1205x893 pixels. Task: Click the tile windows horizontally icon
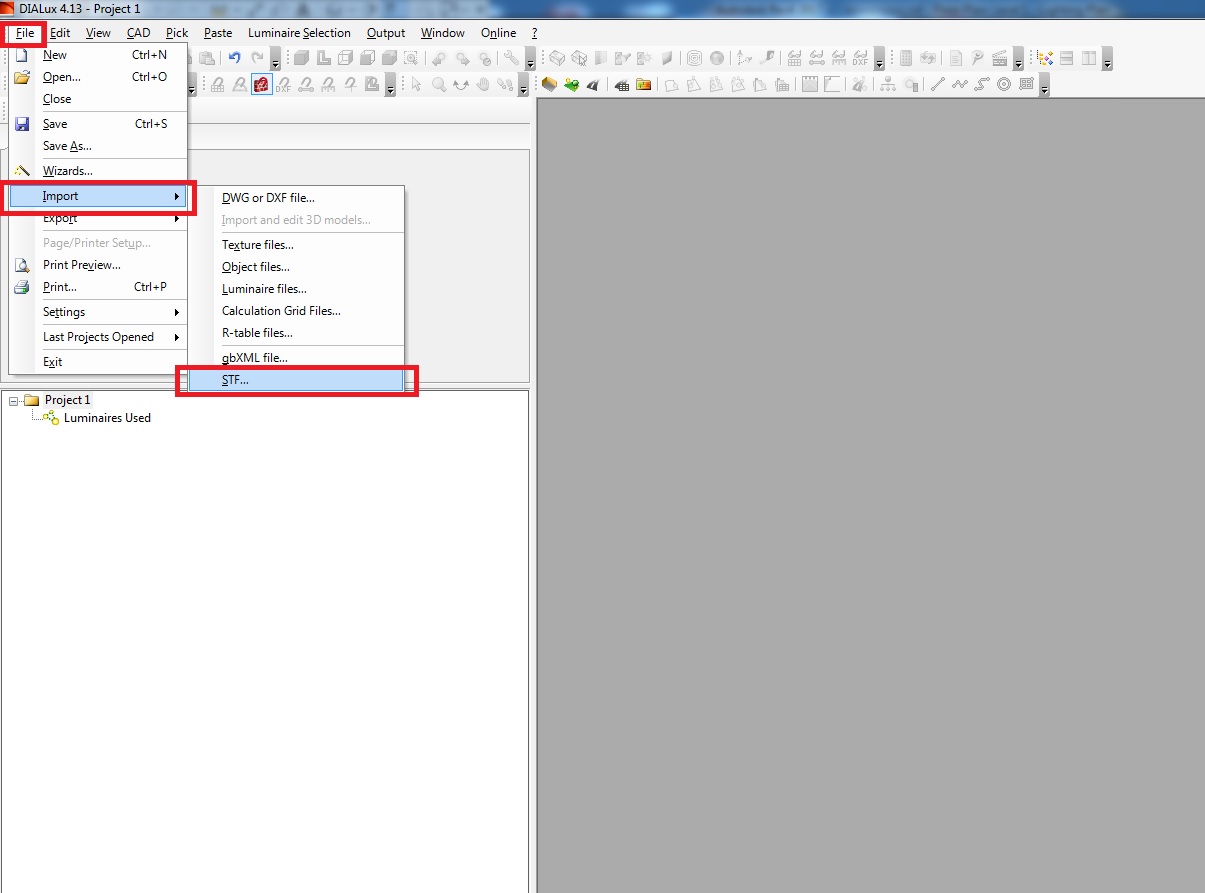click(x=1067, y=58)
